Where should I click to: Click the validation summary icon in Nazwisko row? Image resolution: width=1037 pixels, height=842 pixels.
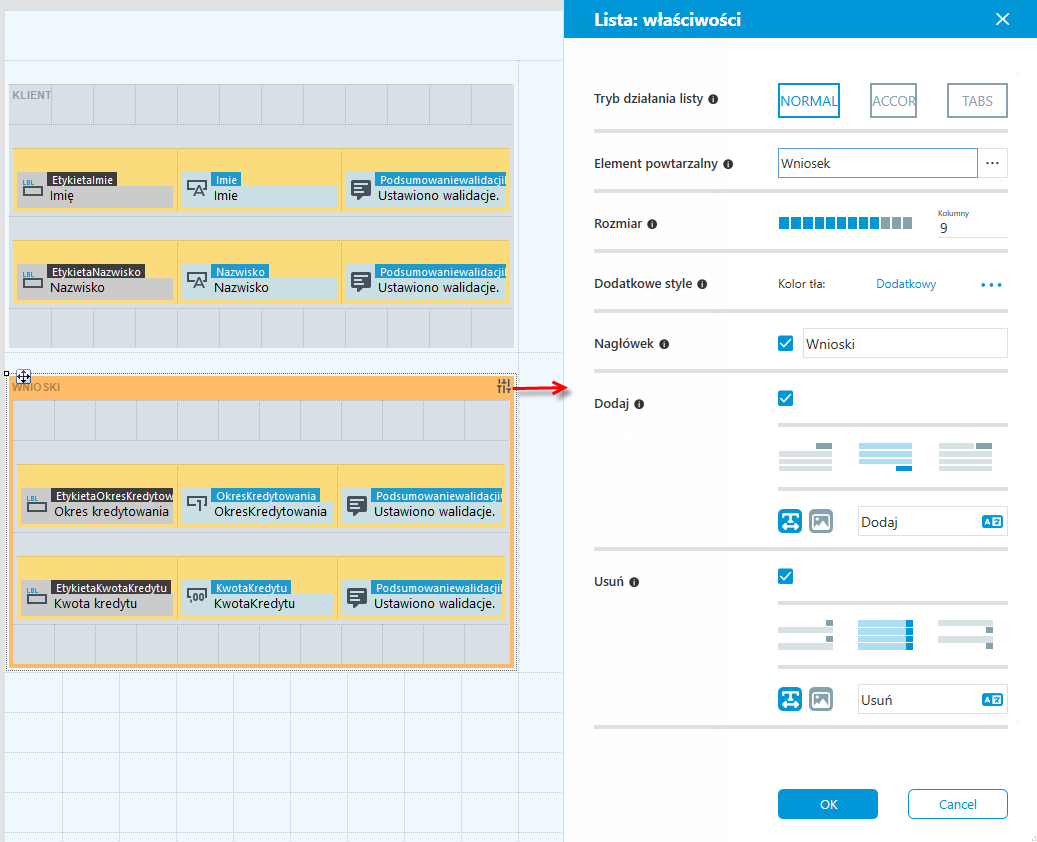click(360, 281)
